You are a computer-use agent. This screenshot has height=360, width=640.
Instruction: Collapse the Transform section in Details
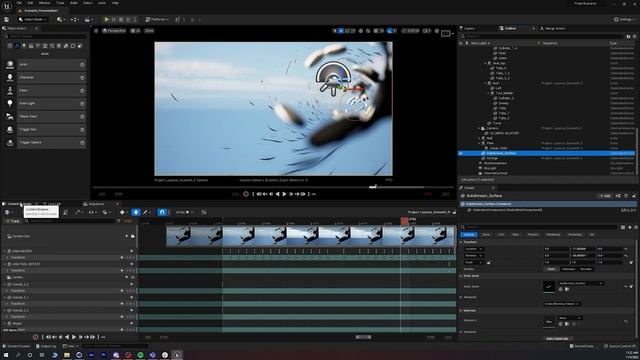pos(461,242)
